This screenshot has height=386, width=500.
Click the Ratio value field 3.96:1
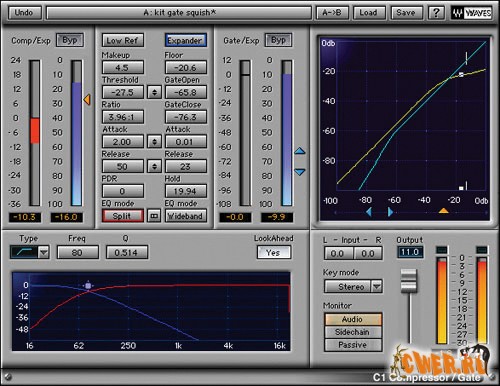pyautogui.click(x=123, y=117)
